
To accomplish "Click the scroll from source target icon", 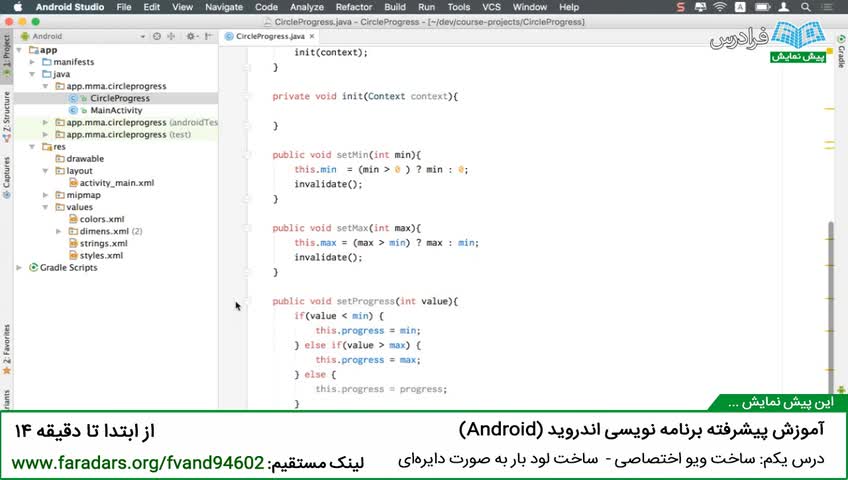I will [x=157, y=36].
